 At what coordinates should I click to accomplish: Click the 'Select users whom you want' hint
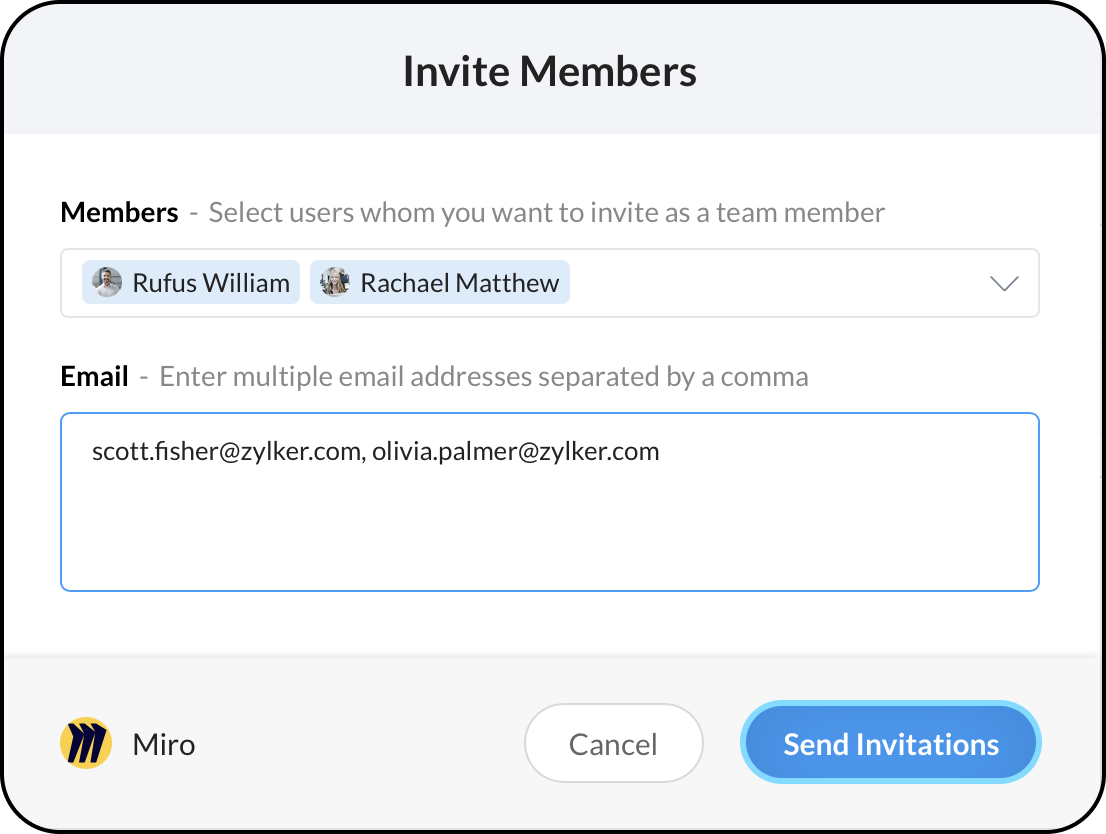point(546,213)
